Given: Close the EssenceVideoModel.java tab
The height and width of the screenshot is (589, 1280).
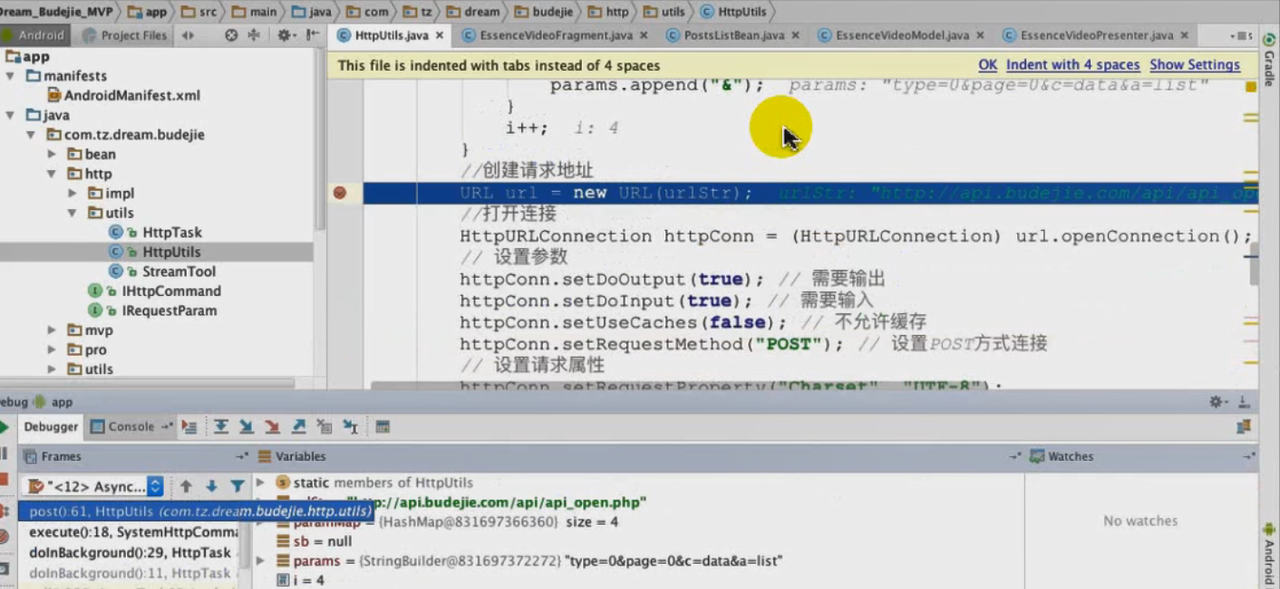Looking at the screenshot, I should 979,35.
